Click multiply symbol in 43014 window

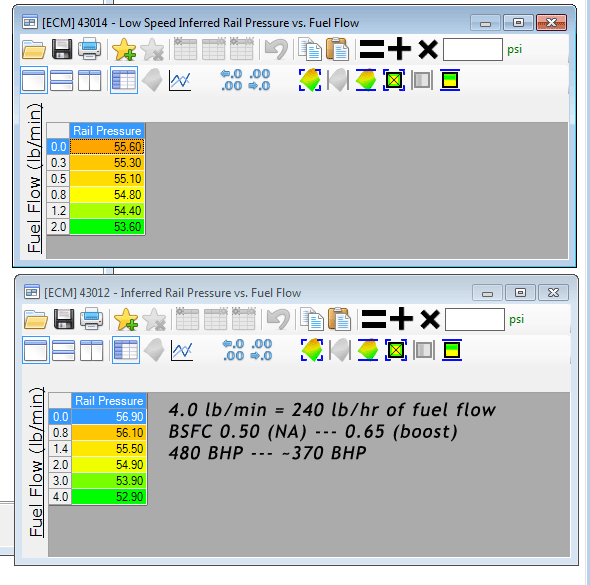[428, 49]
